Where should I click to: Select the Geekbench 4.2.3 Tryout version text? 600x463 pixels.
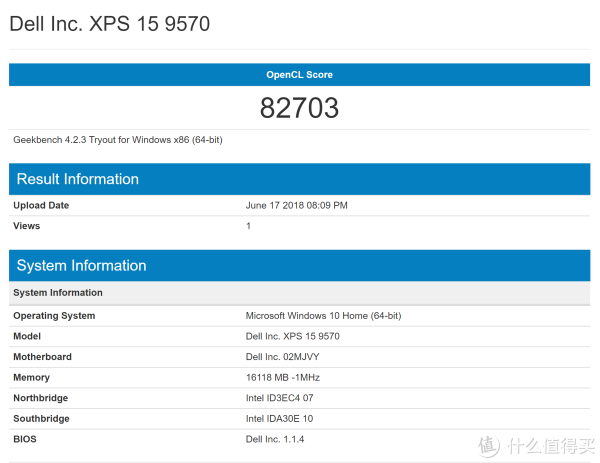pos(118,140)
